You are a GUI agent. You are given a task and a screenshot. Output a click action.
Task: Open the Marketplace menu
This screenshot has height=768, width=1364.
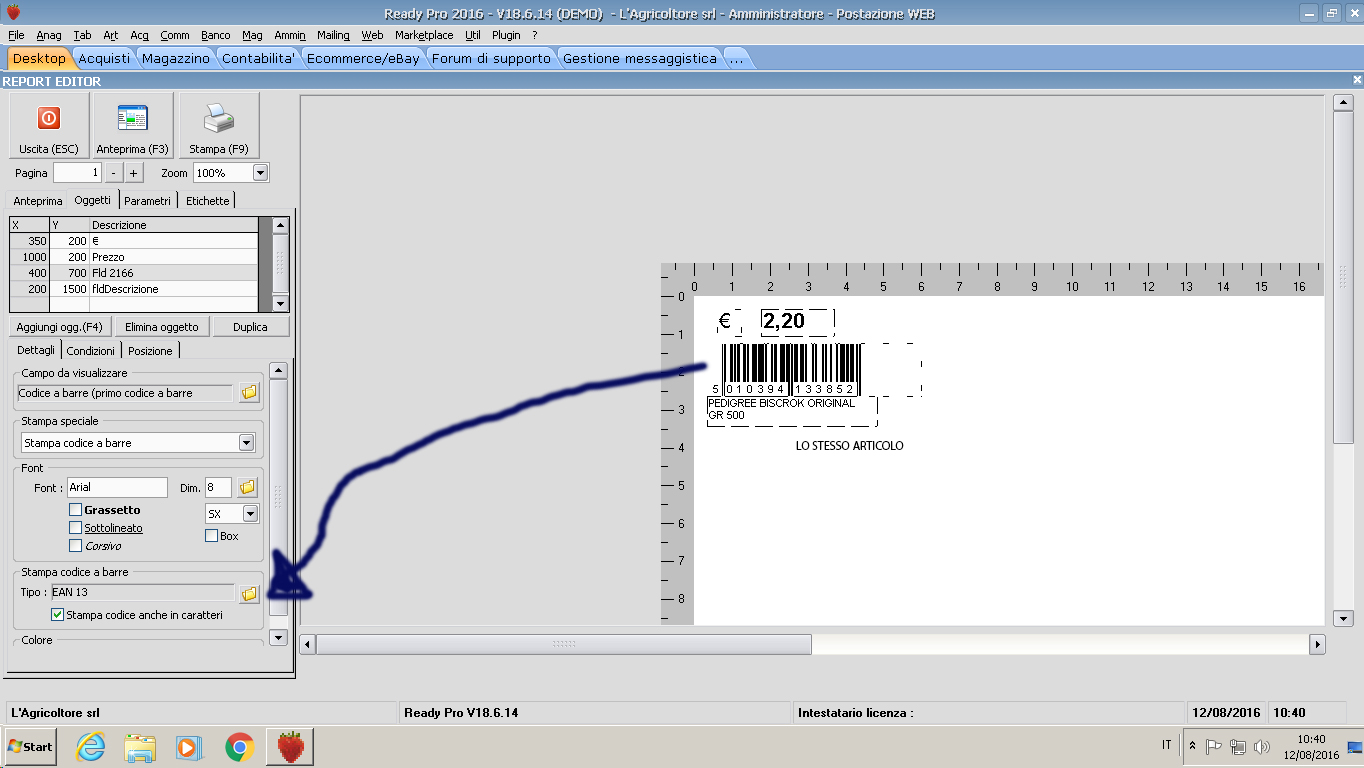click(424, 35)
